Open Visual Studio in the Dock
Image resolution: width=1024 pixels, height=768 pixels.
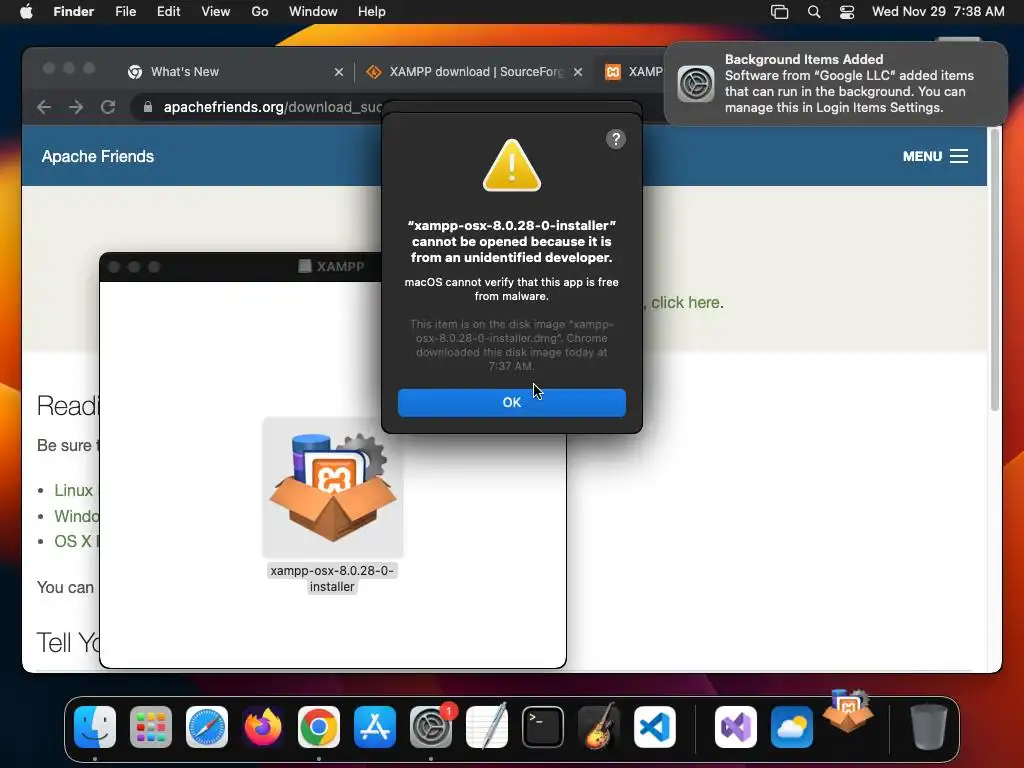[x=736, y=726]
